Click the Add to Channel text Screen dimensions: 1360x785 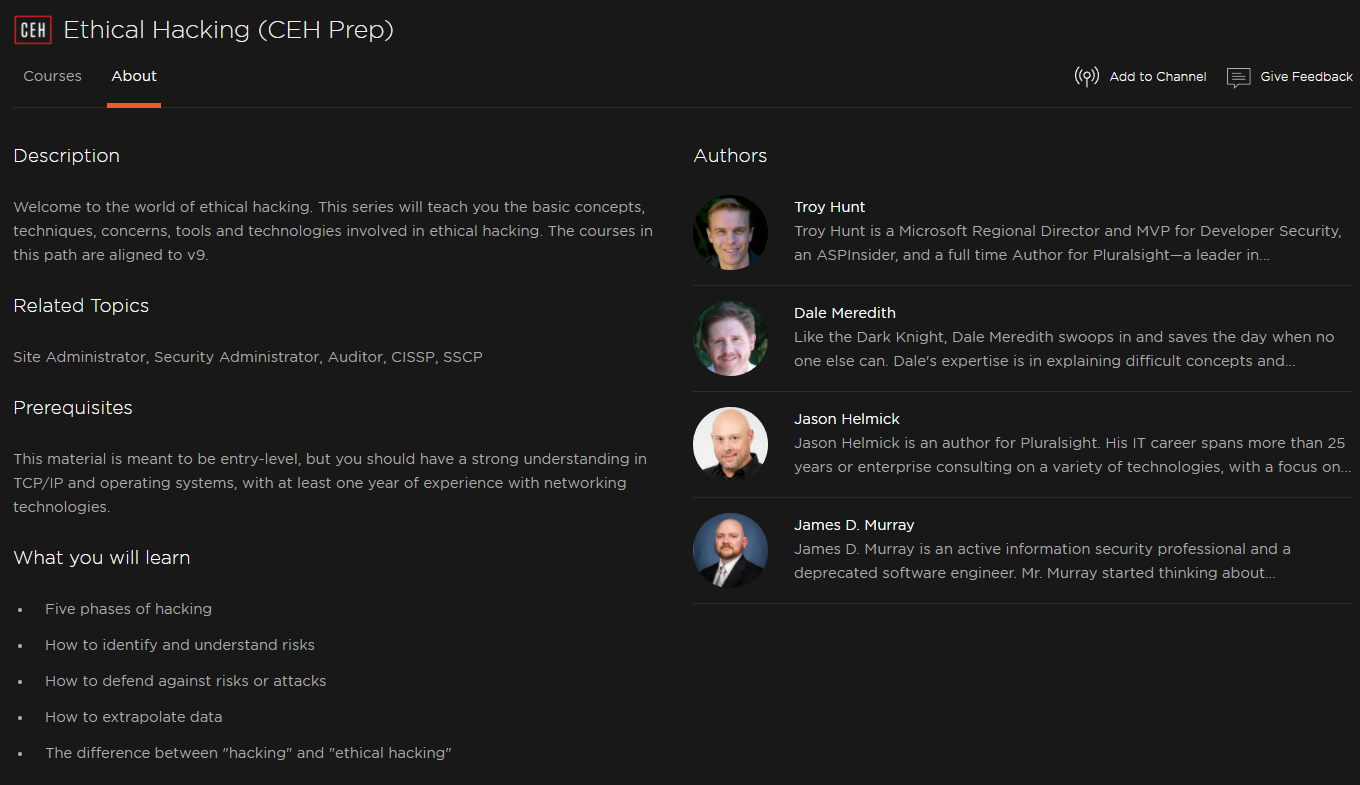coord(1158,77)
